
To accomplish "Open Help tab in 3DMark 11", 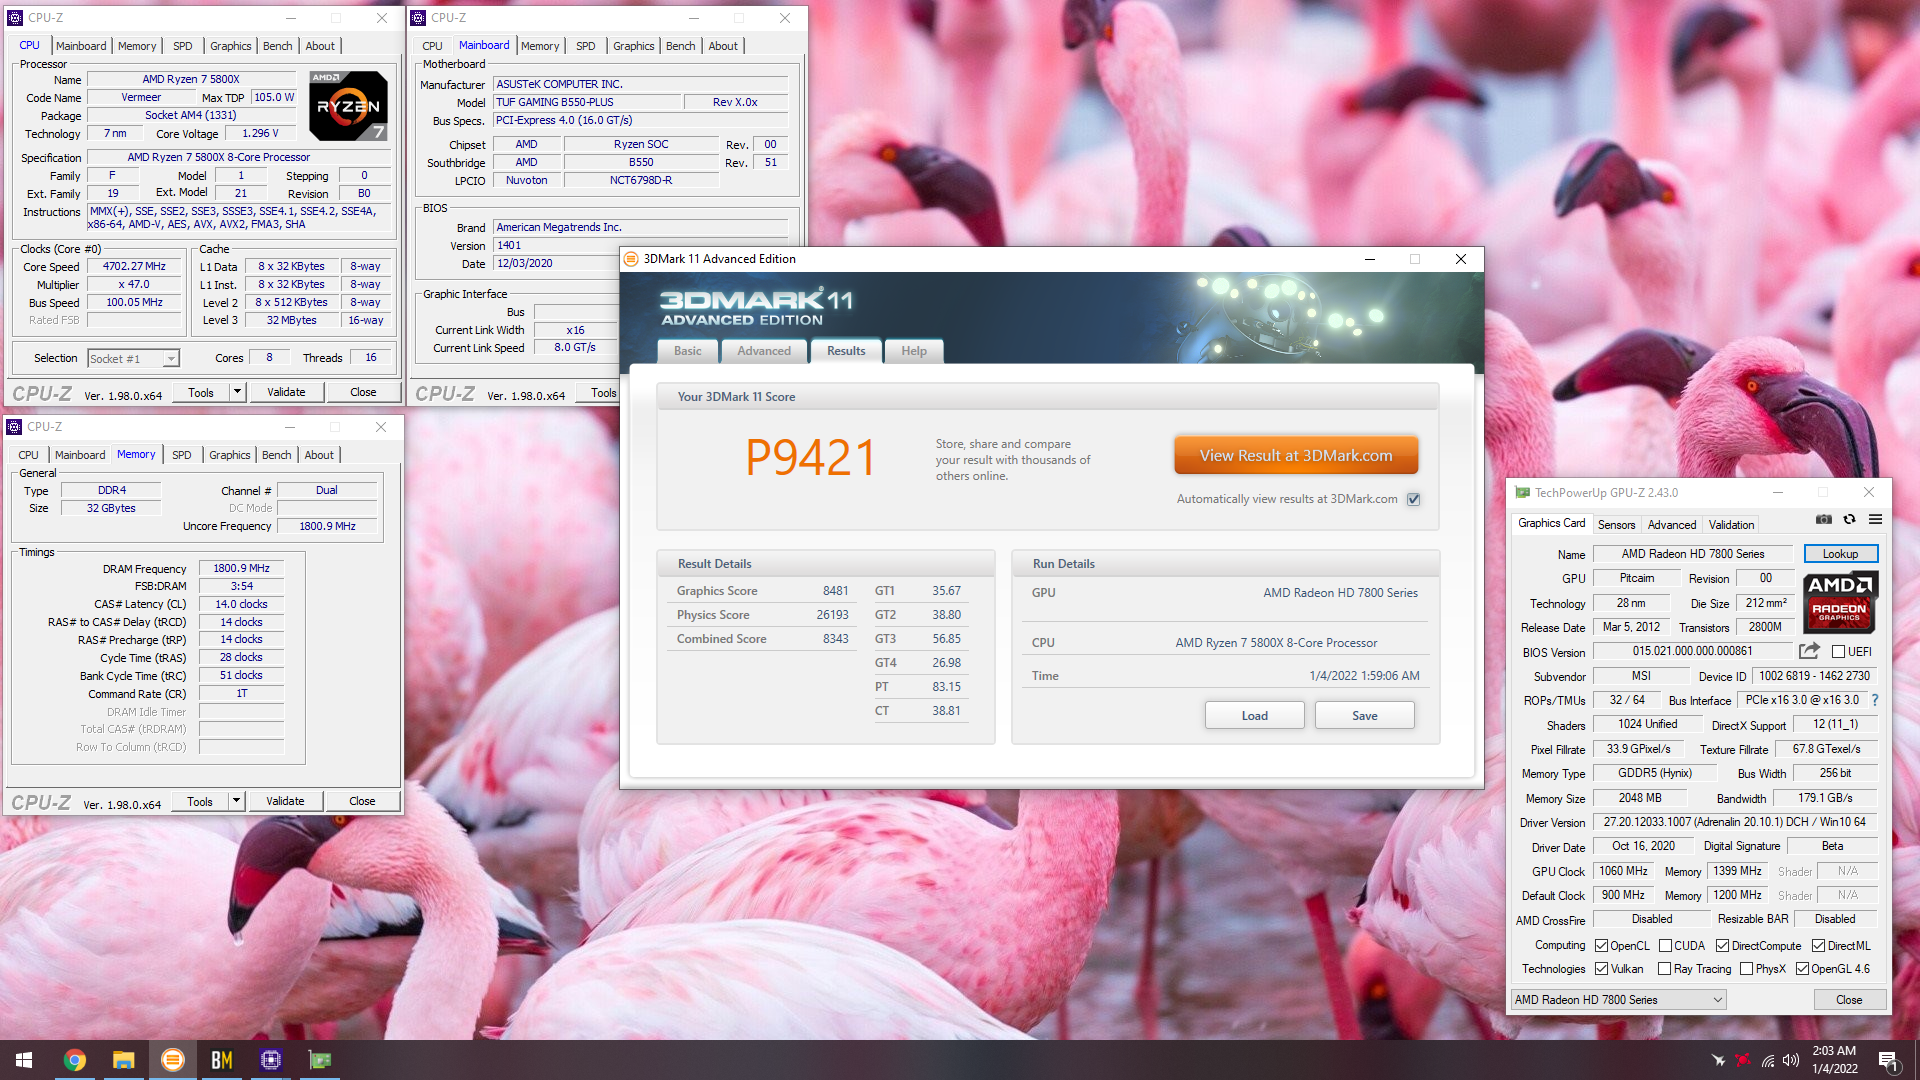I will pyautogui.click(x=914, y=351).
